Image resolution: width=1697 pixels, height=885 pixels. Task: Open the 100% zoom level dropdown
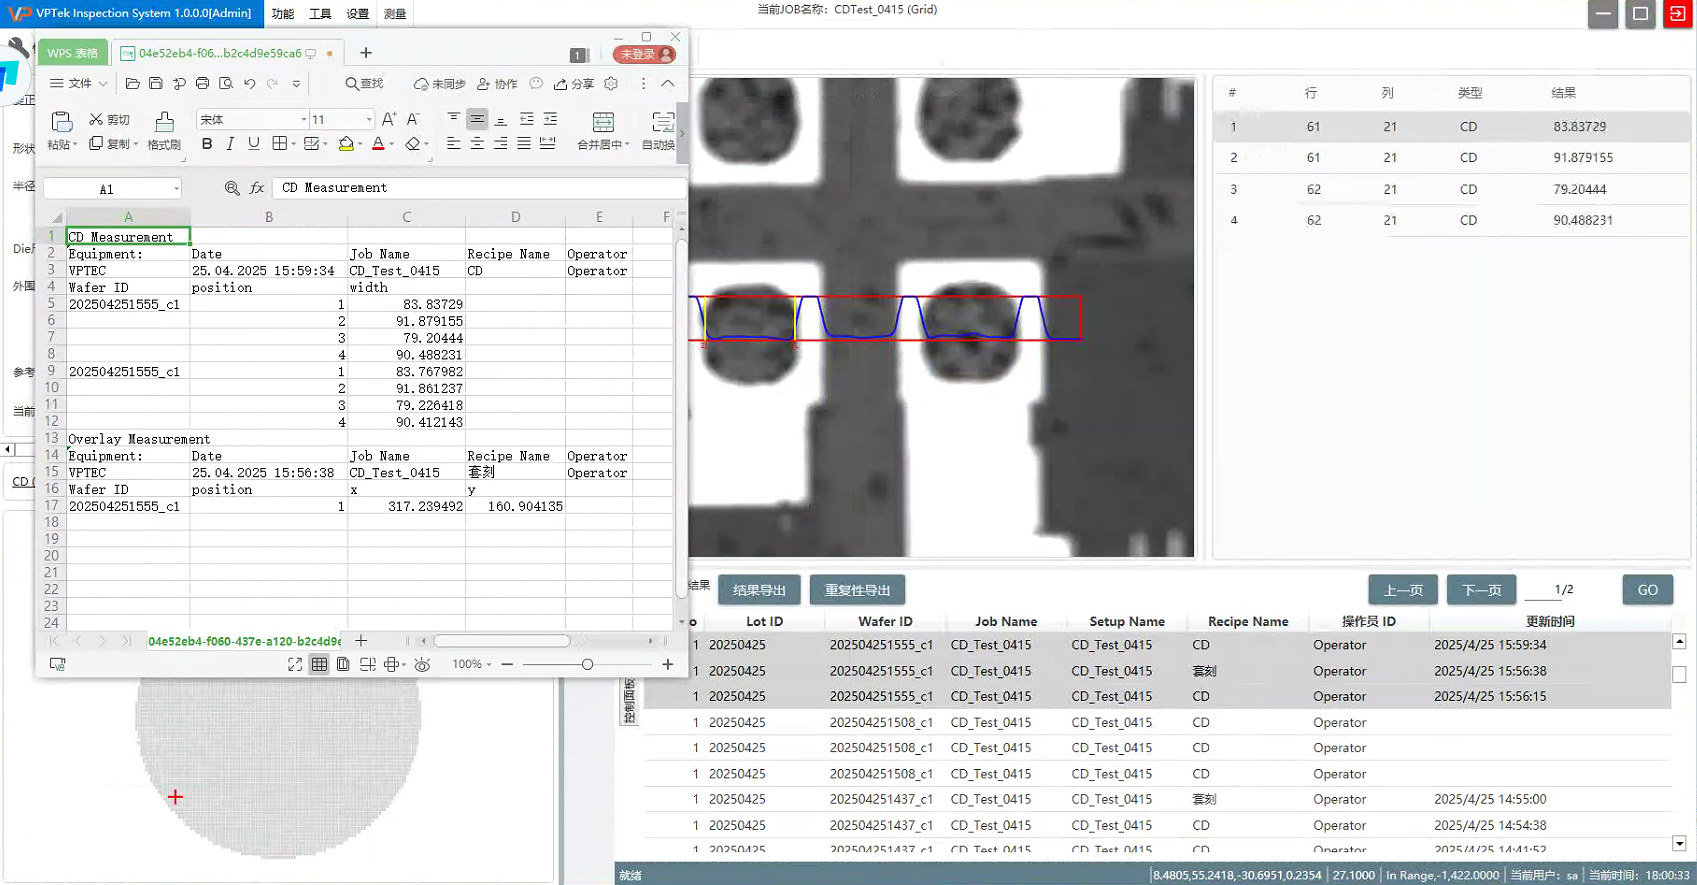472,664
